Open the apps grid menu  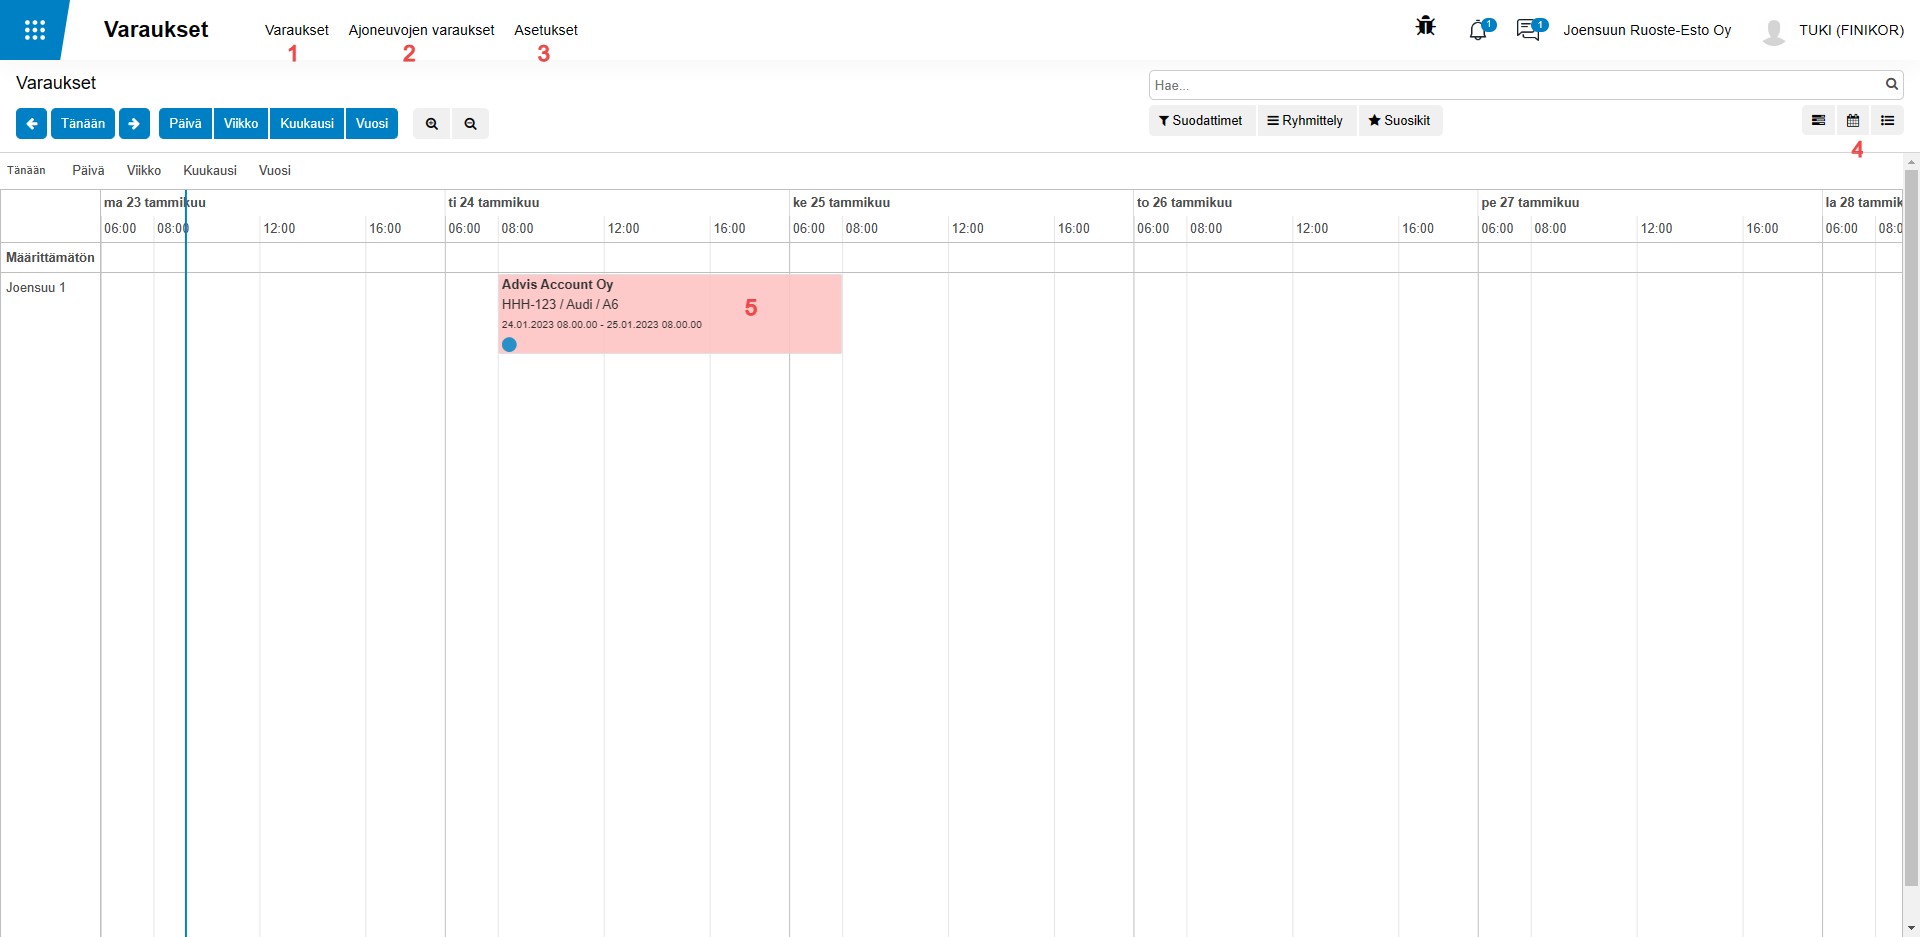[x=35, y=30]
